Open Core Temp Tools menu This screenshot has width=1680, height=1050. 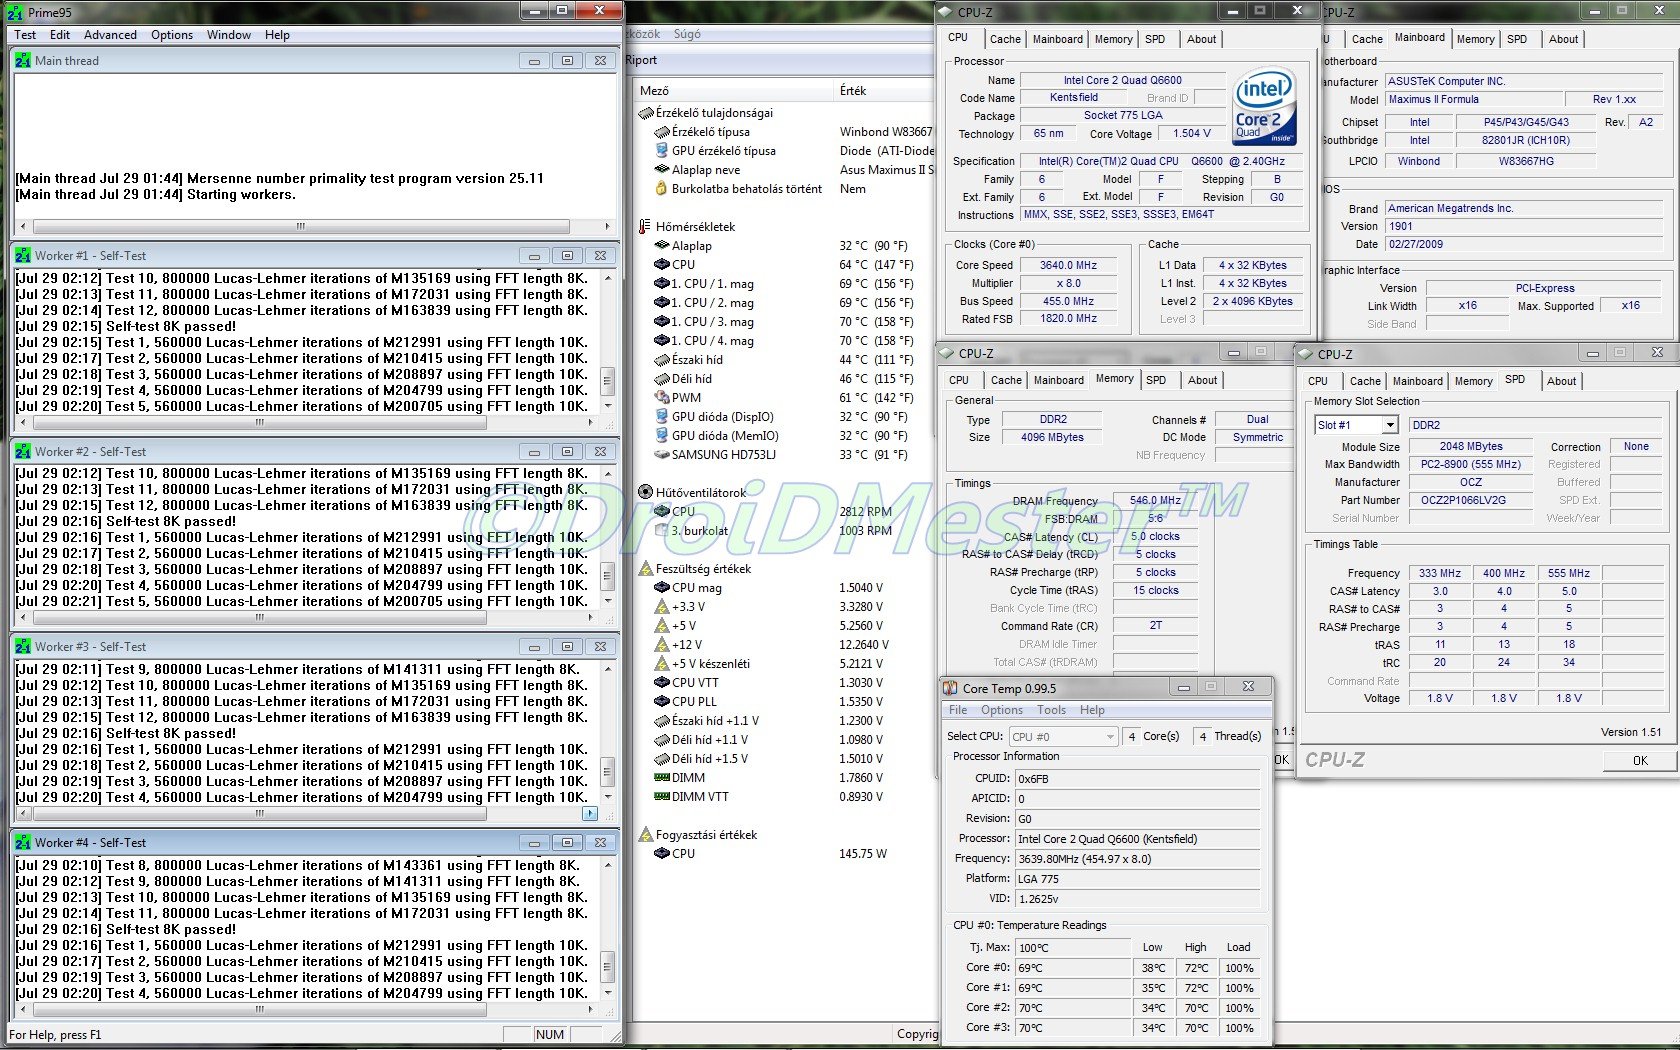point(1051,710)
